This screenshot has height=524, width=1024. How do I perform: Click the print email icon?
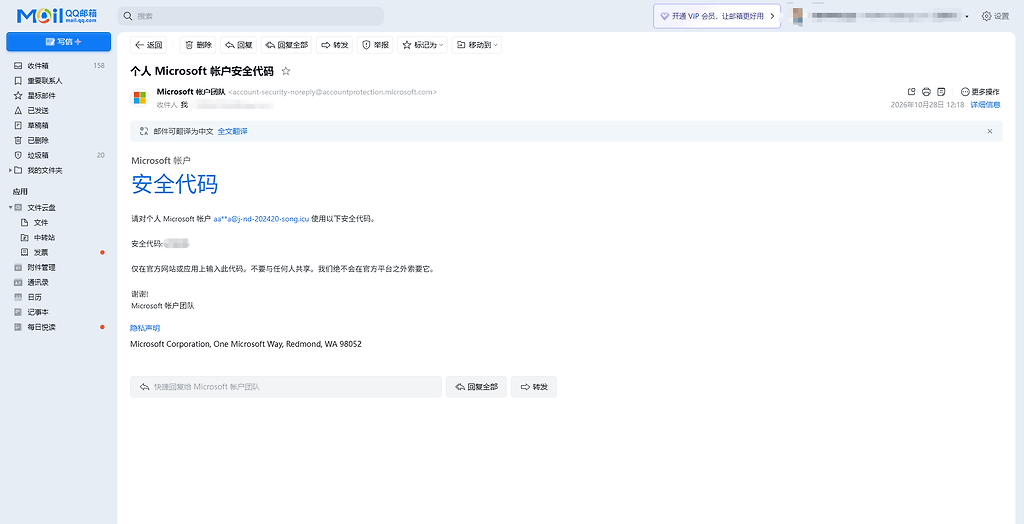click(926, 91)
